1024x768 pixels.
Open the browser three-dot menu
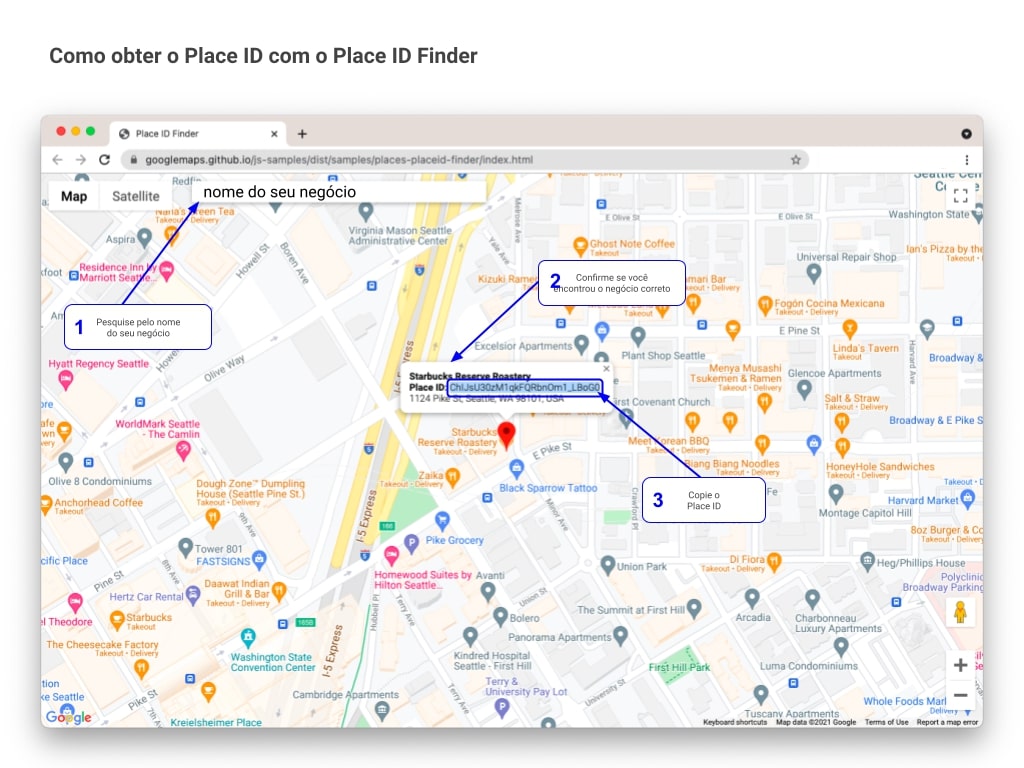[x=967, y=159]
